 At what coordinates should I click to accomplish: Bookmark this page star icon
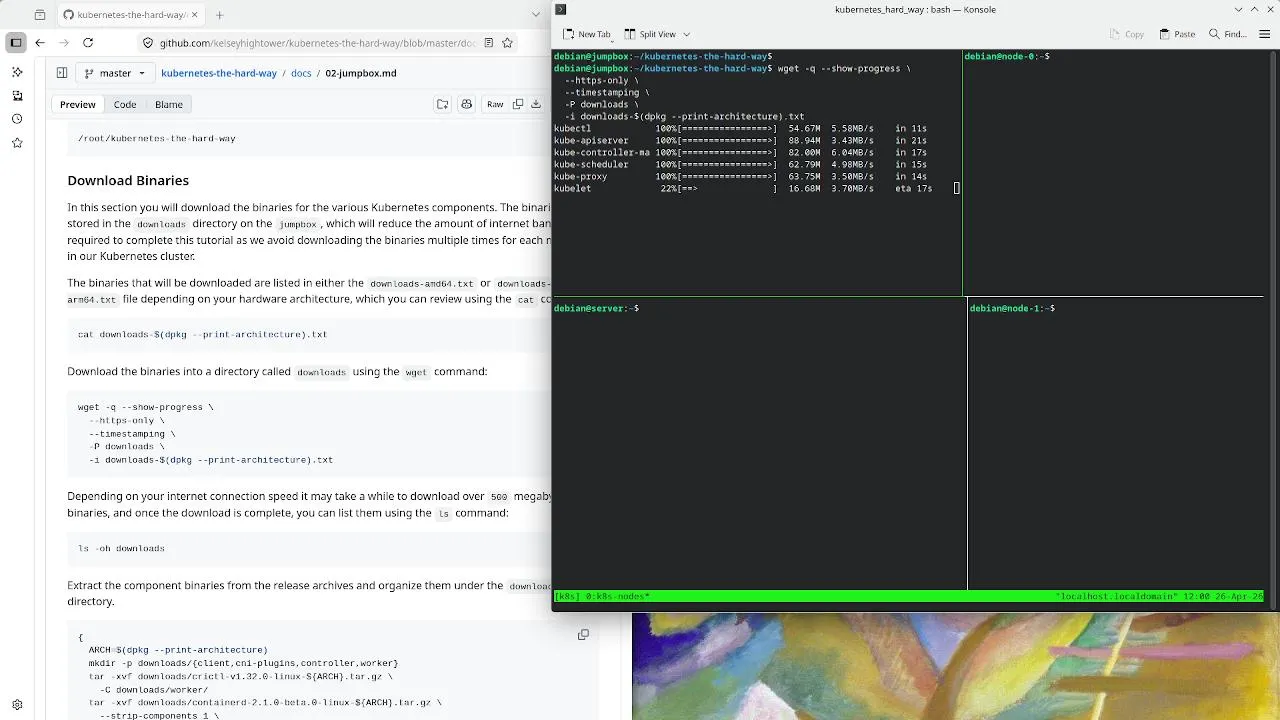pos(507,43)
